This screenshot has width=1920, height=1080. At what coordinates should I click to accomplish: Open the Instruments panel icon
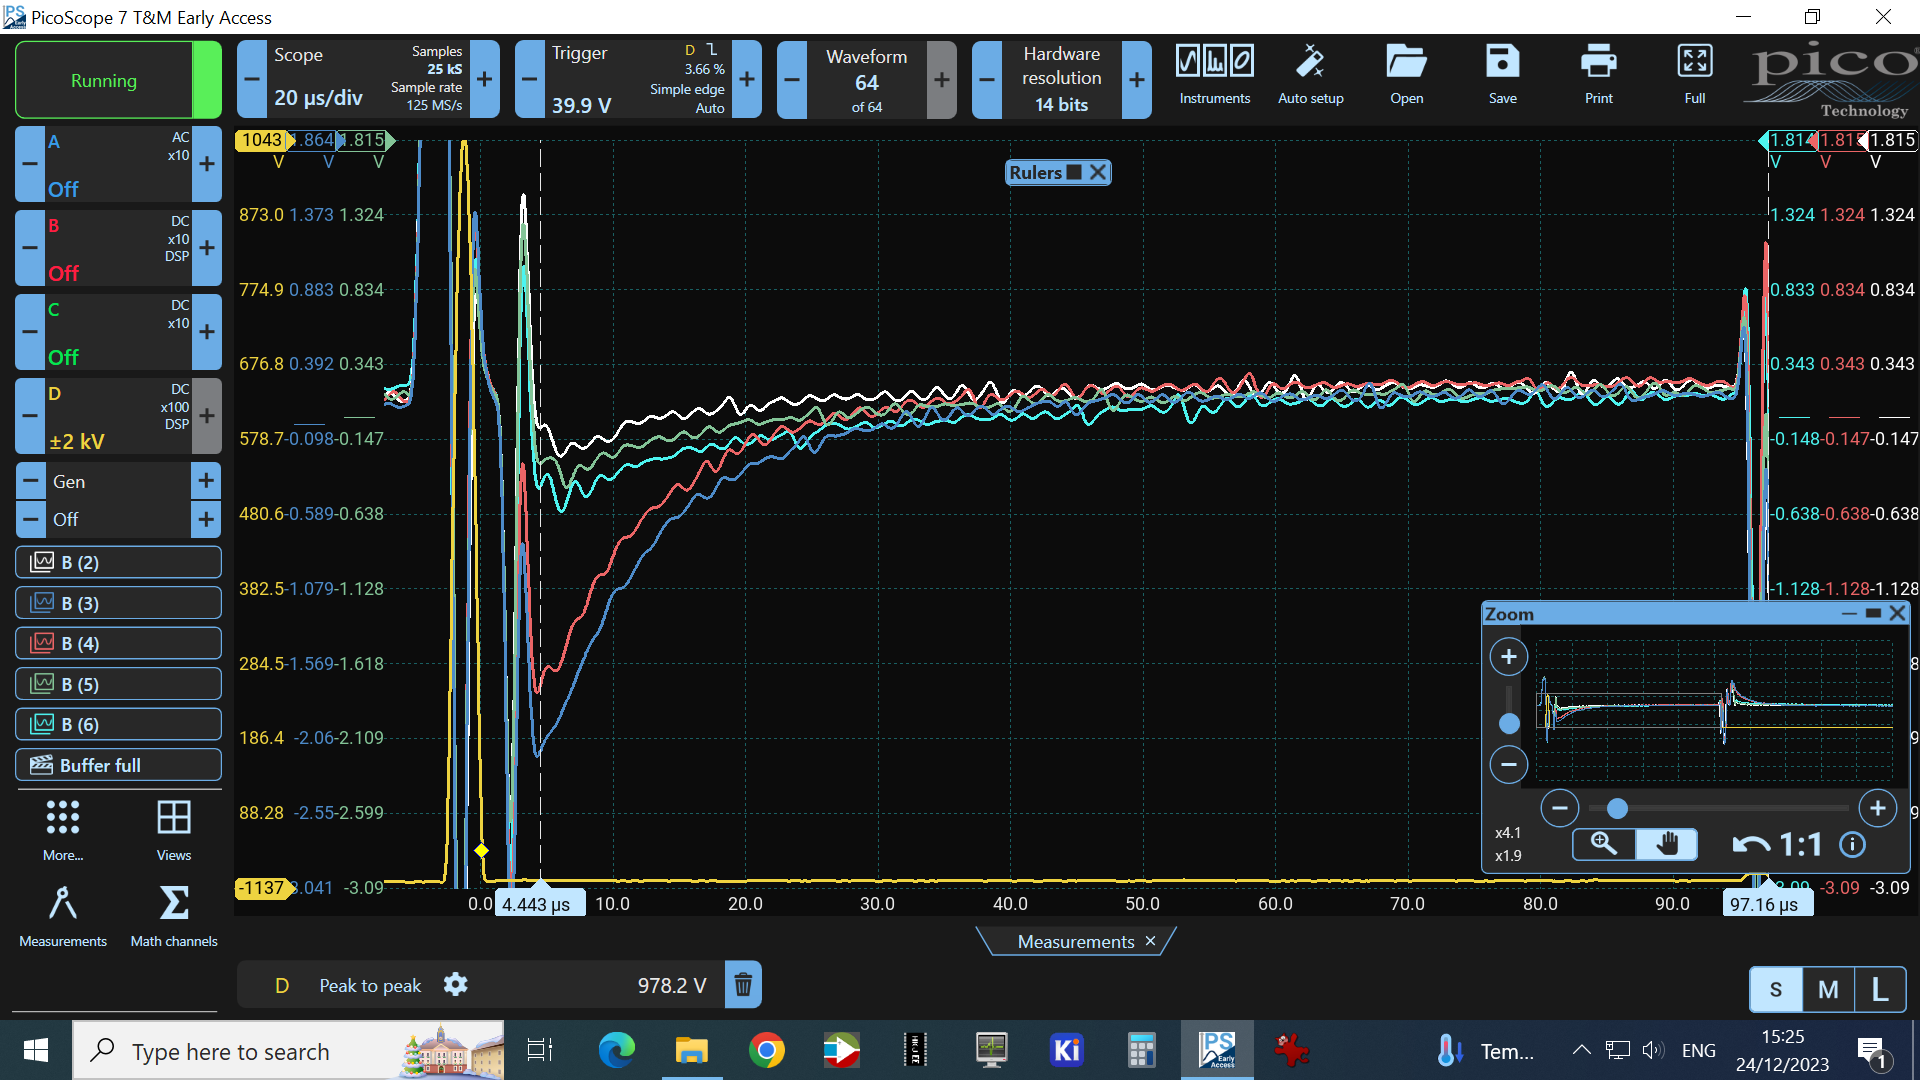pos(1214,62)
